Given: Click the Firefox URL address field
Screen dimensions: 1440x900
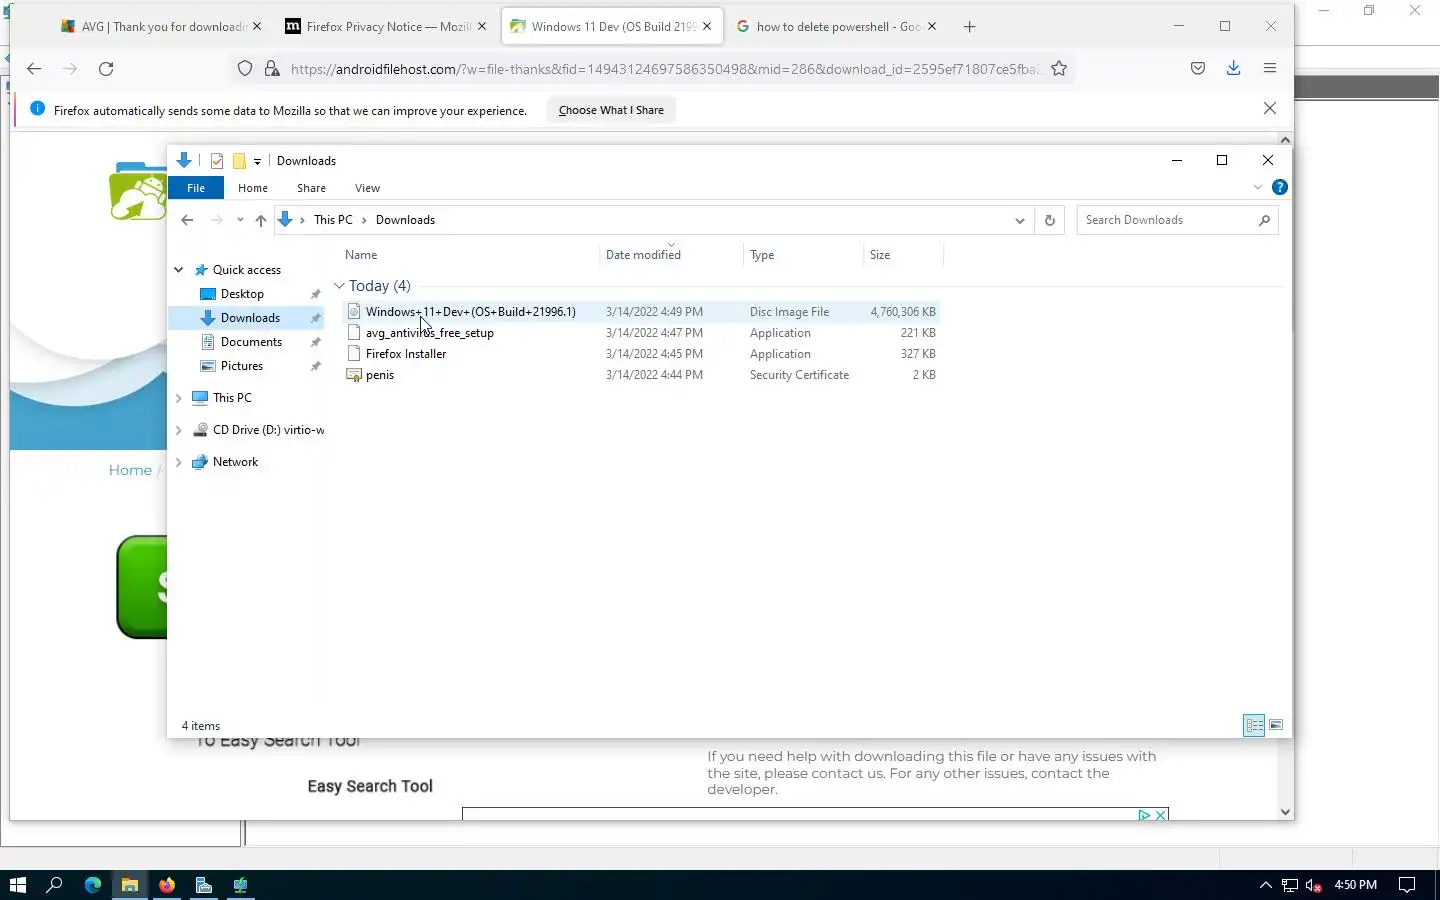Looking at the screenshot, I should pyautogui.click(x=664, y=69).
